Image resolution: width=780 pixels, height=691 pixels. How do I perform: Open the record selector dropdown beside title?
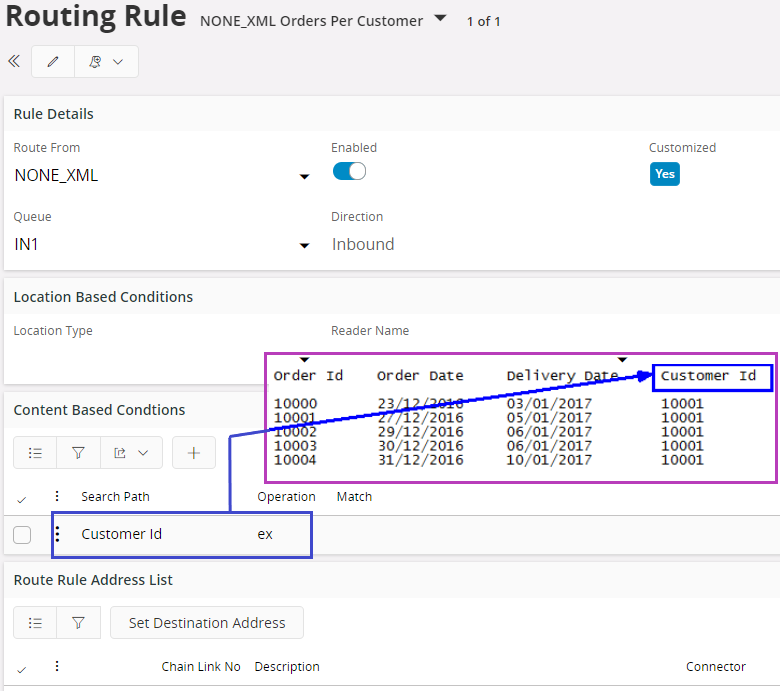coord(440,18)
